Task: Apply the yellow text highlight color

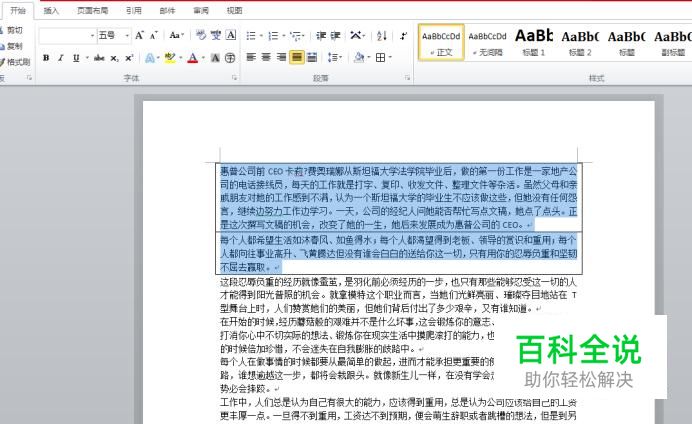Action: click(x=170, y=58)
